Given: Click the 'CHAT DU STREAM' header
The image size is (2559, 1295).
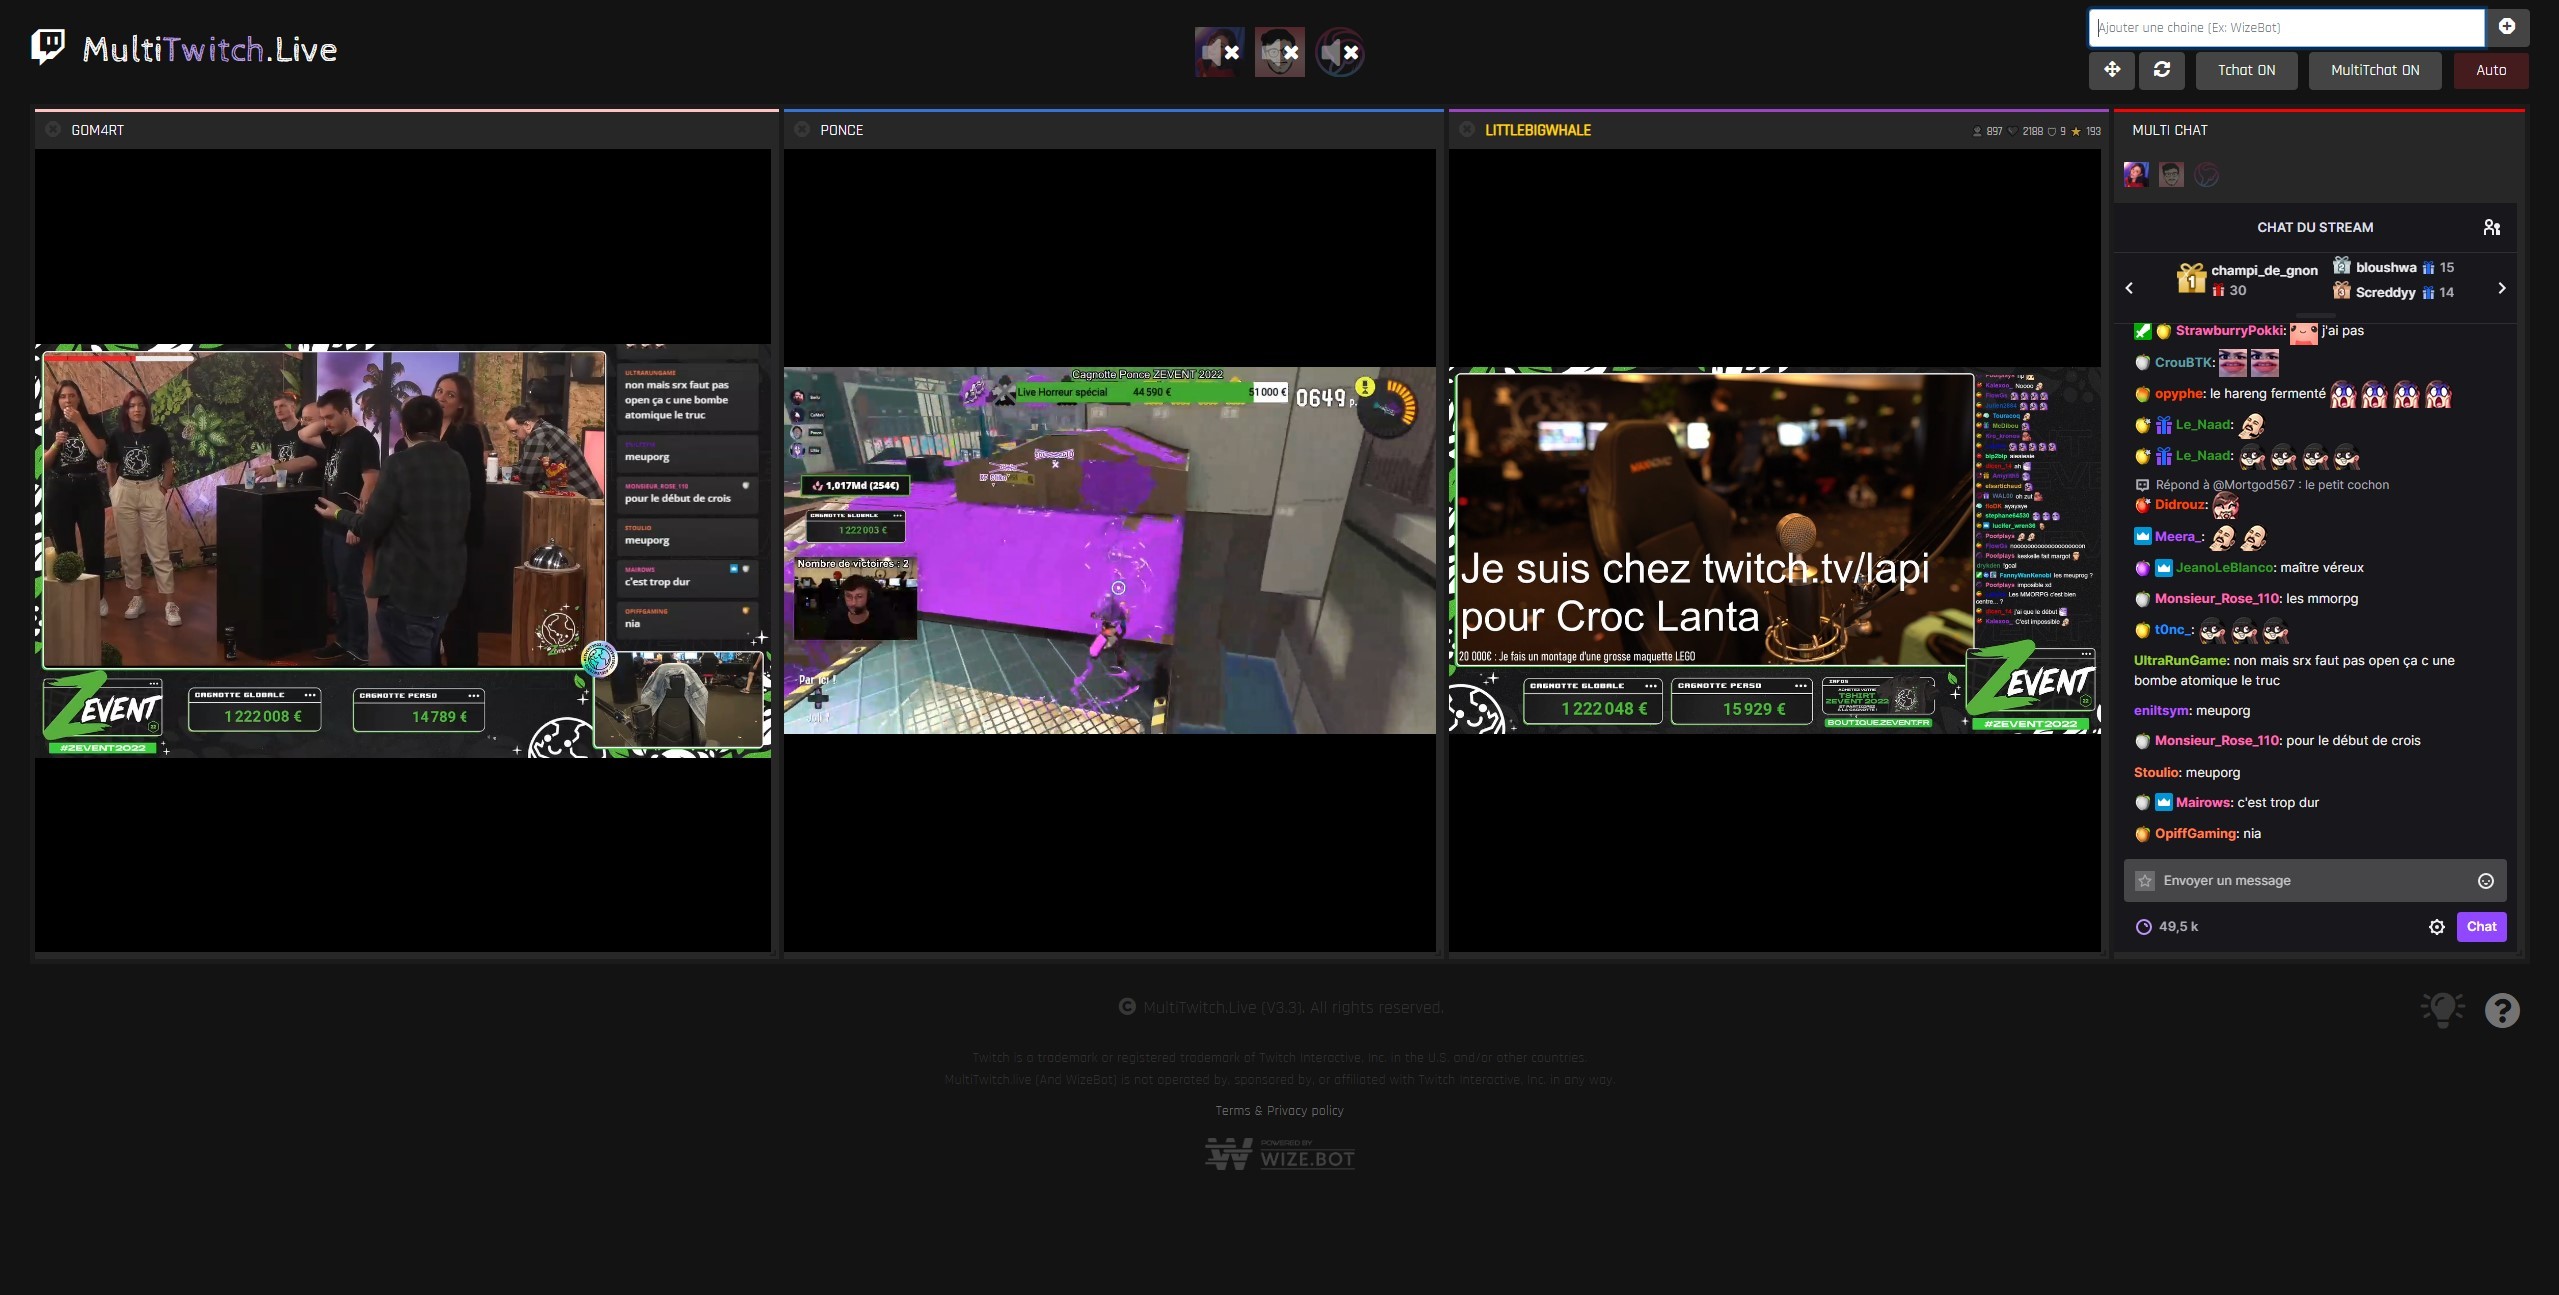Looking at the screenshot, I should 2315,227.
